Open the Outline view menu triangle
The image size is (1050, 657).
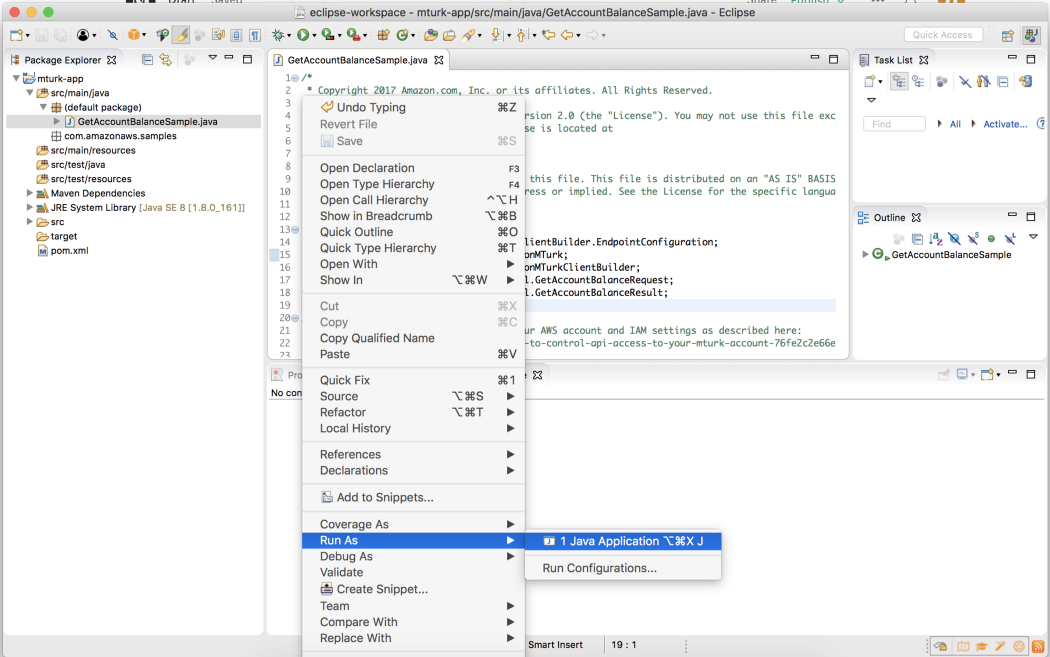click(1033, 236)
